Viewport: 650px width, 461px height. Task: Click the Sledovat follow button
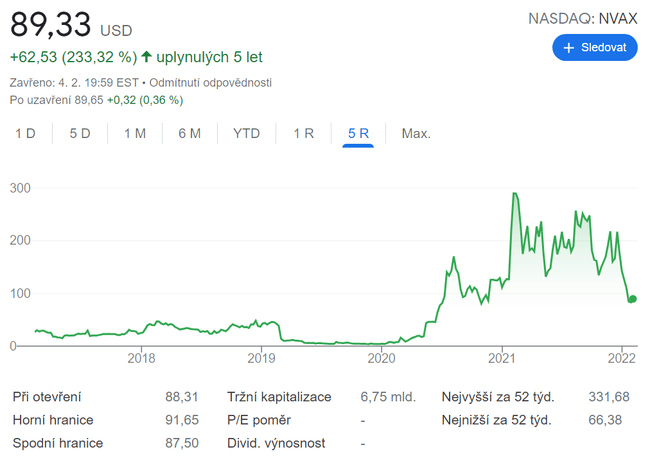tap(594, 47)
